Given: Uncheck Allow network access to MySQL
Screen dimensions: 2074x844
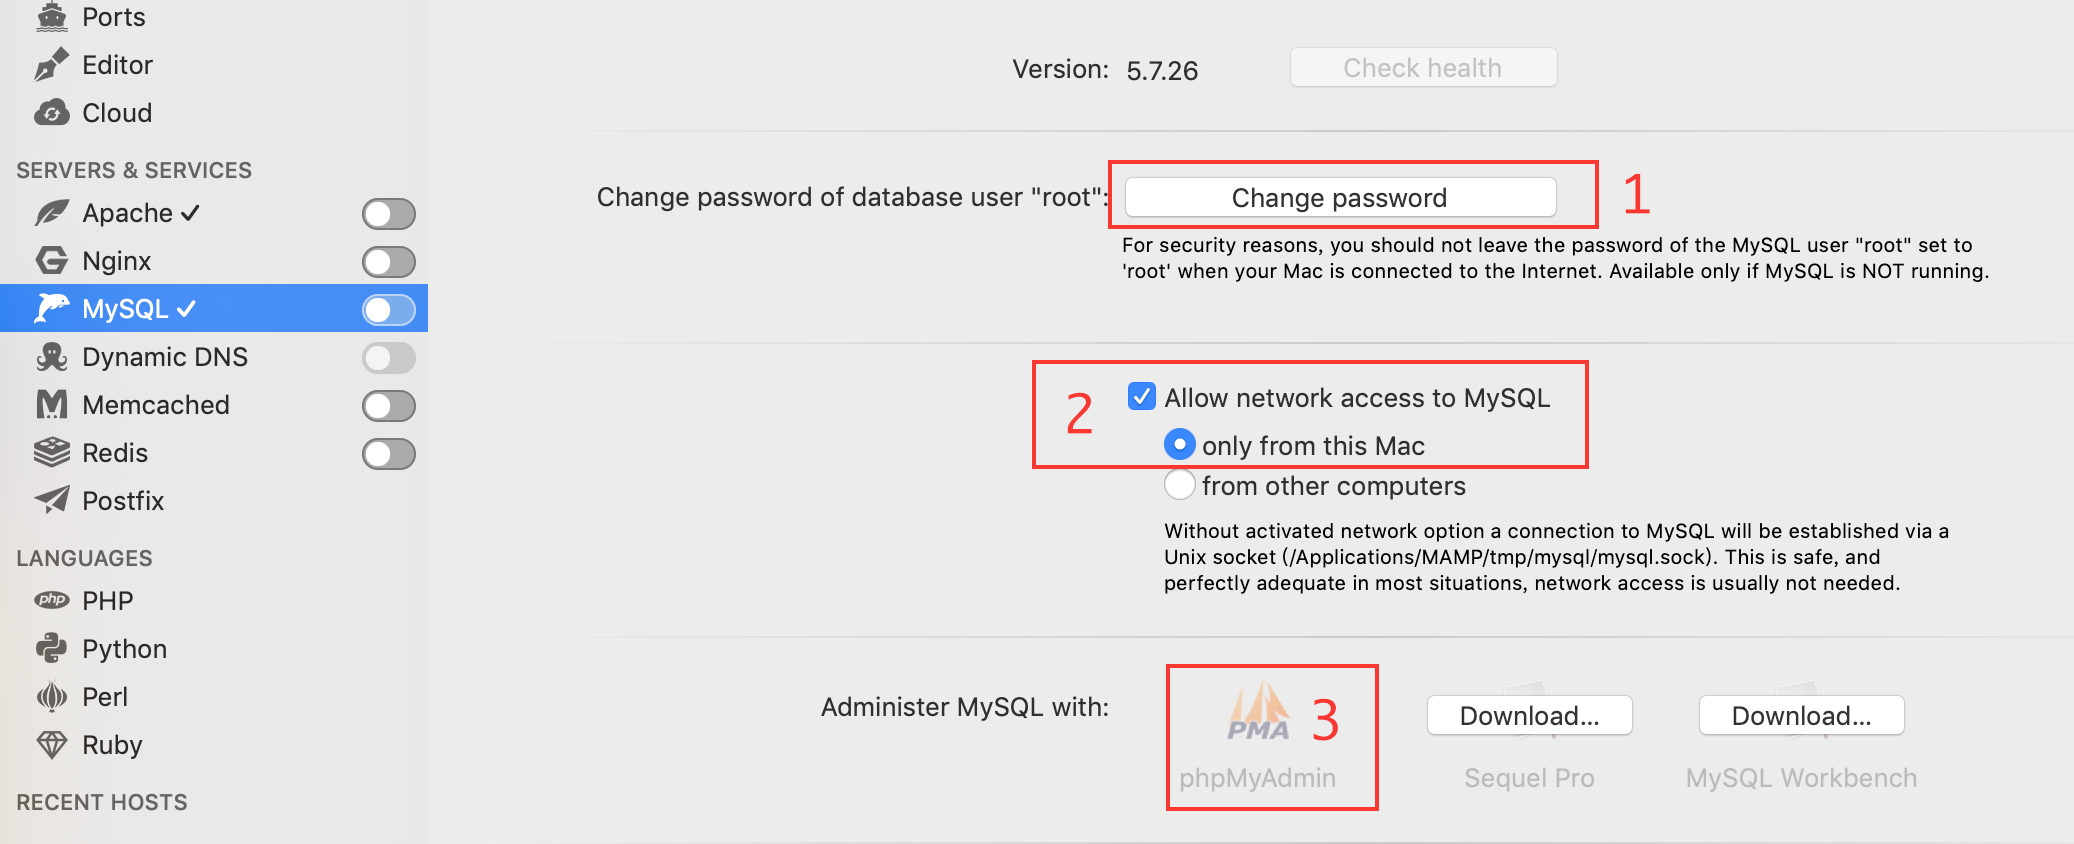Looking at the screenshot, I should coord(1142,397).
